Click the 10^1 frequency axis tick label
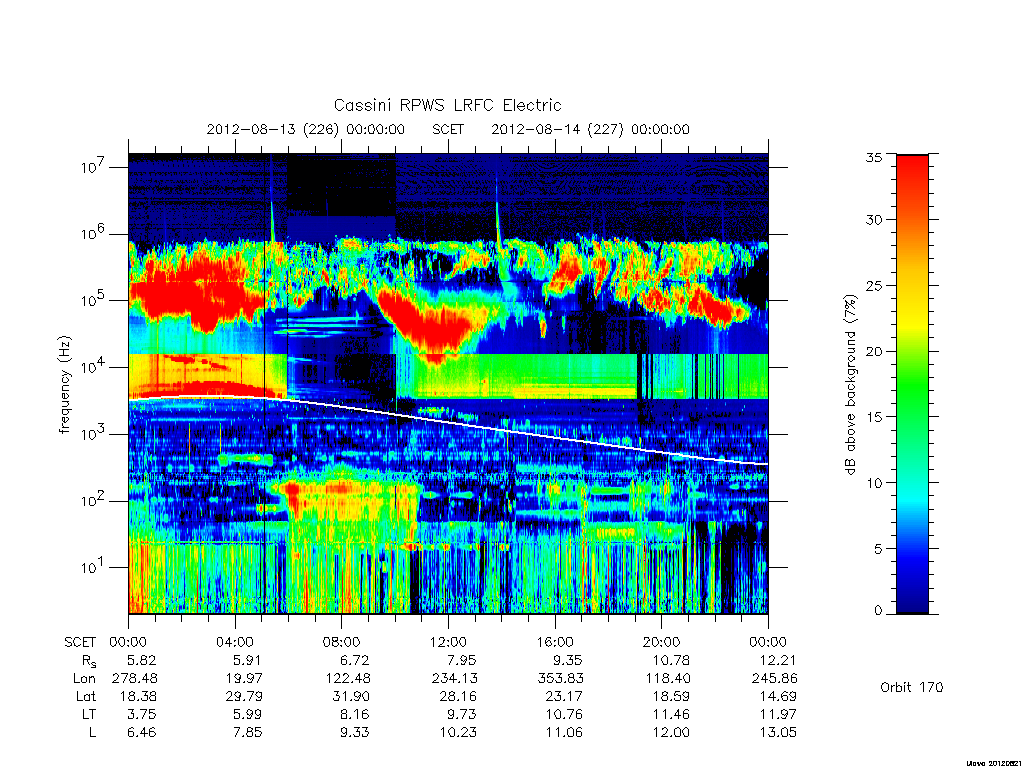The image size is (1024, 768). click(x=94, y=567)
